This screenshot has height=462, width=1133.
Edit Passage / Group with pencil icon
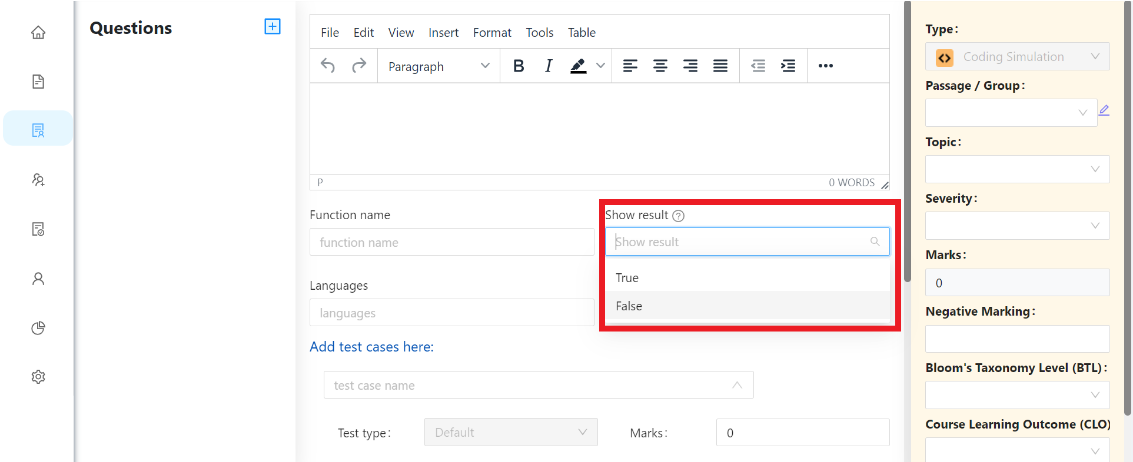coord(1103,111)
